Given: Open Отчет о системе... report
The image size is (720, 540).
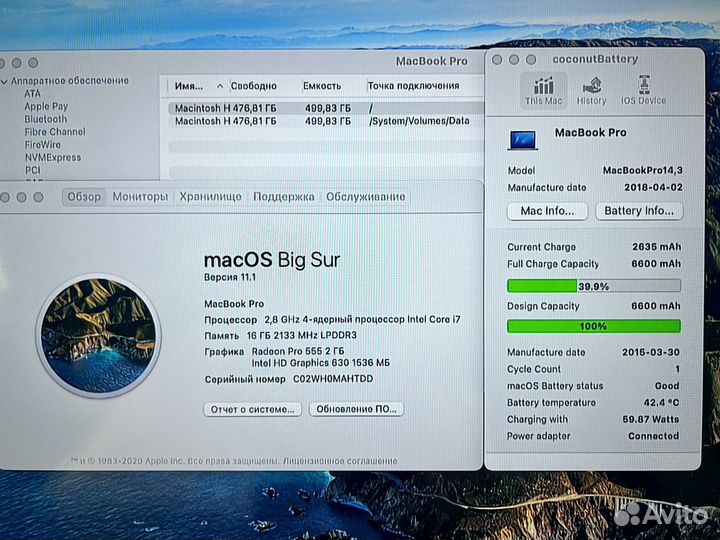Looking at the screenshot, I should [x=253, y=409].
